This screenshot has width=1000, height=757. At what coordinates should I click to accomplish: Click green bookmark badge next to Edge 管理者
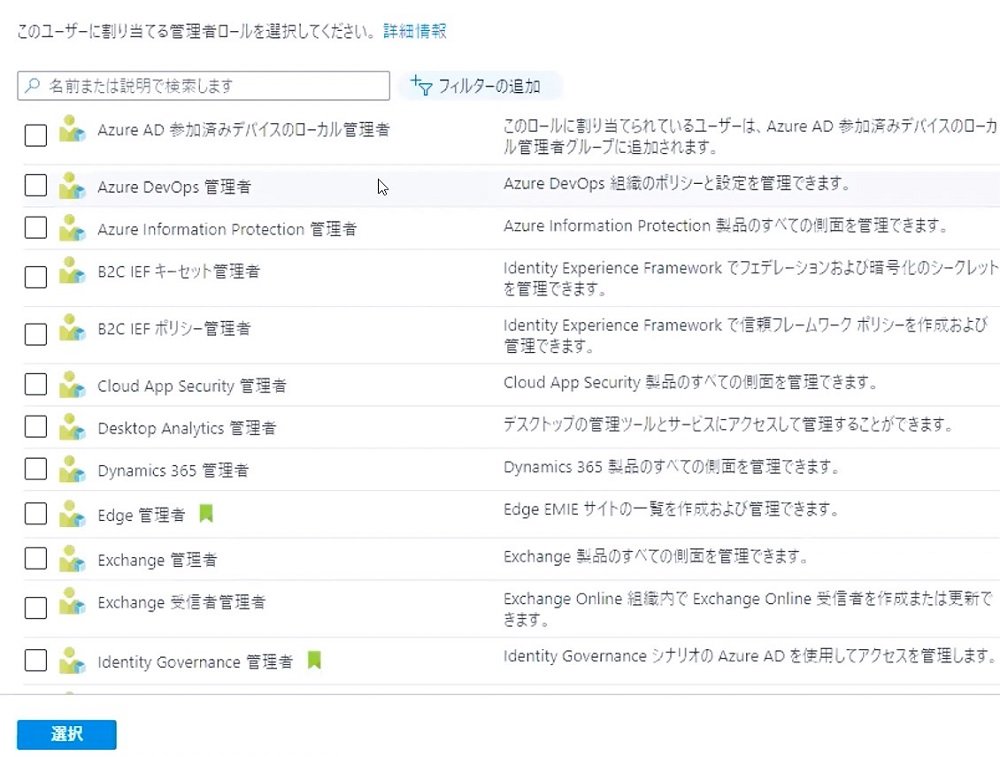(x=206, y=513)
